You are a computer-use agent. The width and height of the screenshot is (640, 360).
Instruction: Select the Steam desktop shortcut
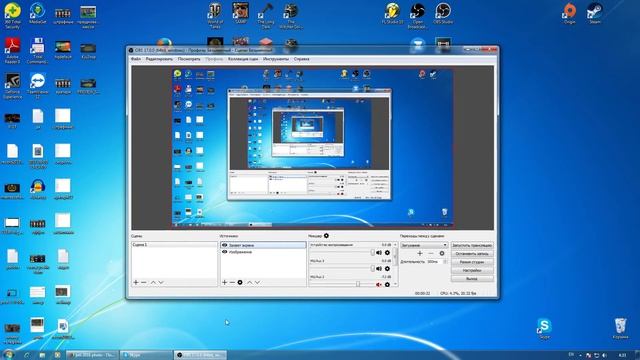click(595, 13)
